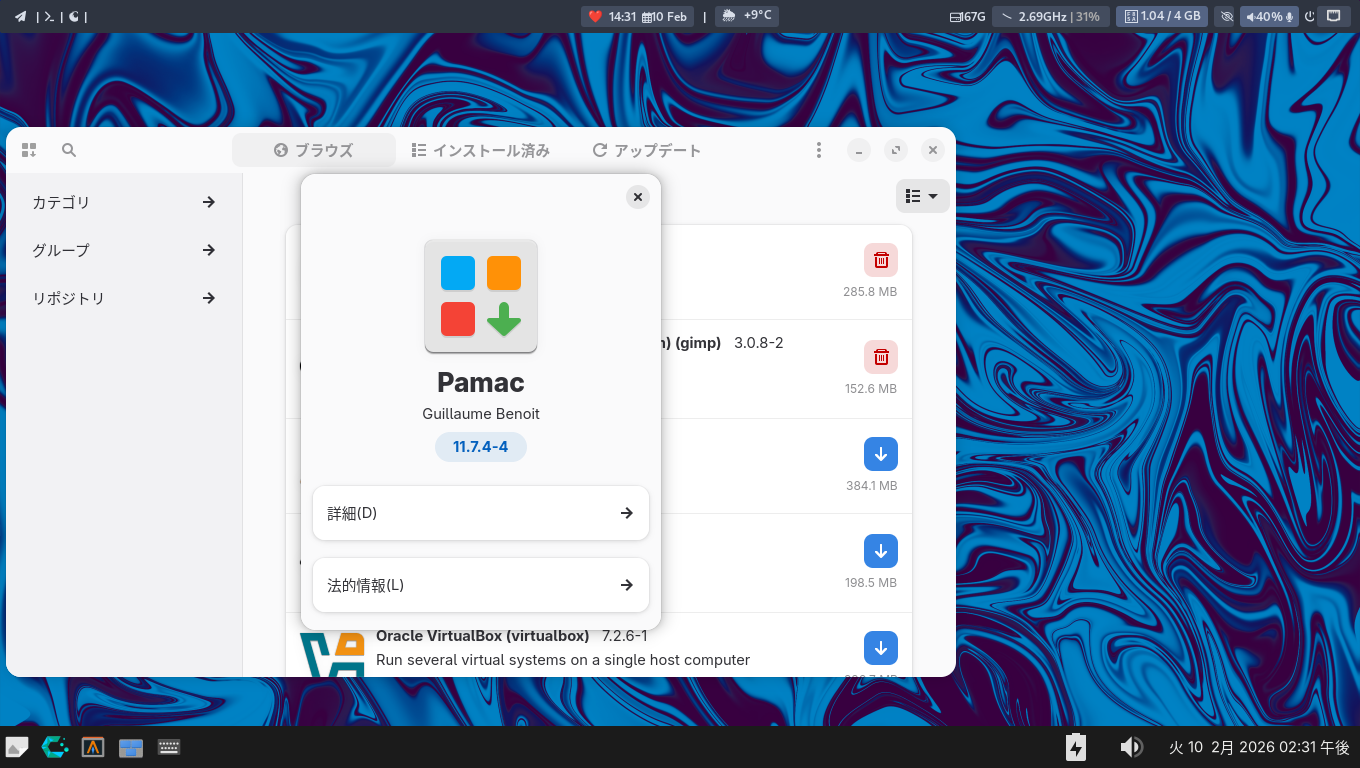Switch to the インストール済み tab
The image size is (1360, 768).
(481, 150)
